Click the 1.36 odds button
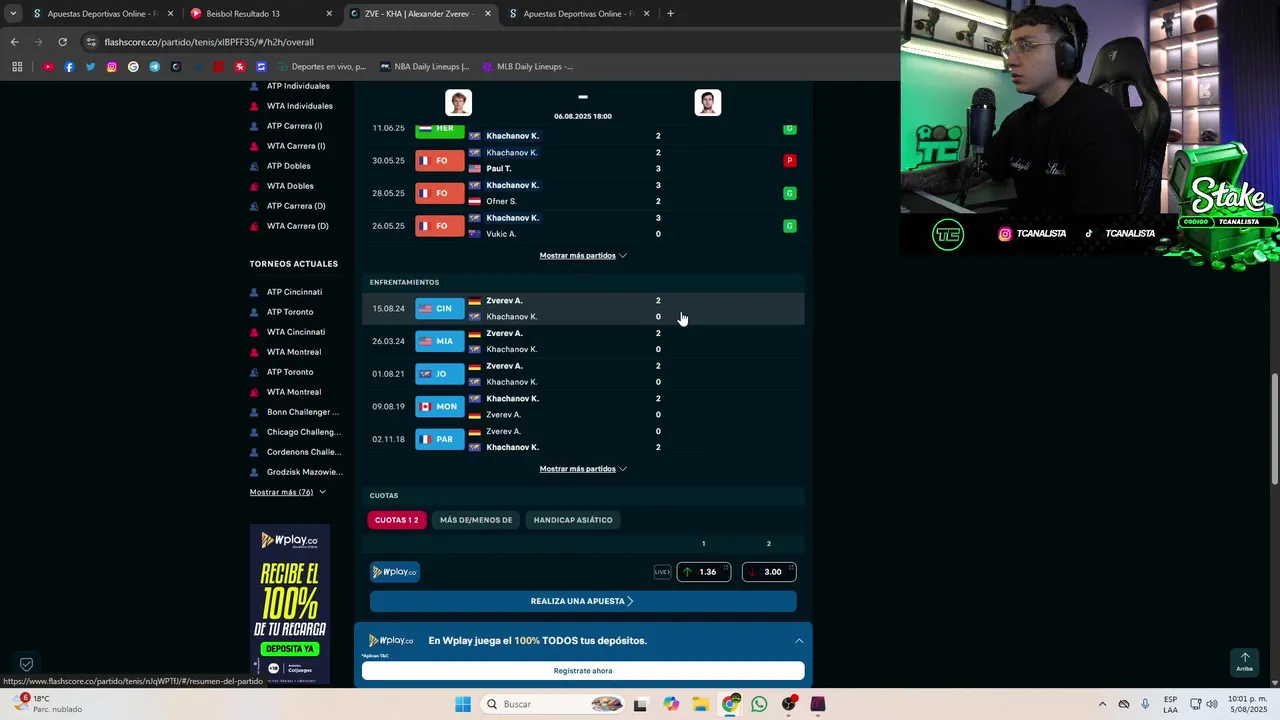 tap(704, 572)
